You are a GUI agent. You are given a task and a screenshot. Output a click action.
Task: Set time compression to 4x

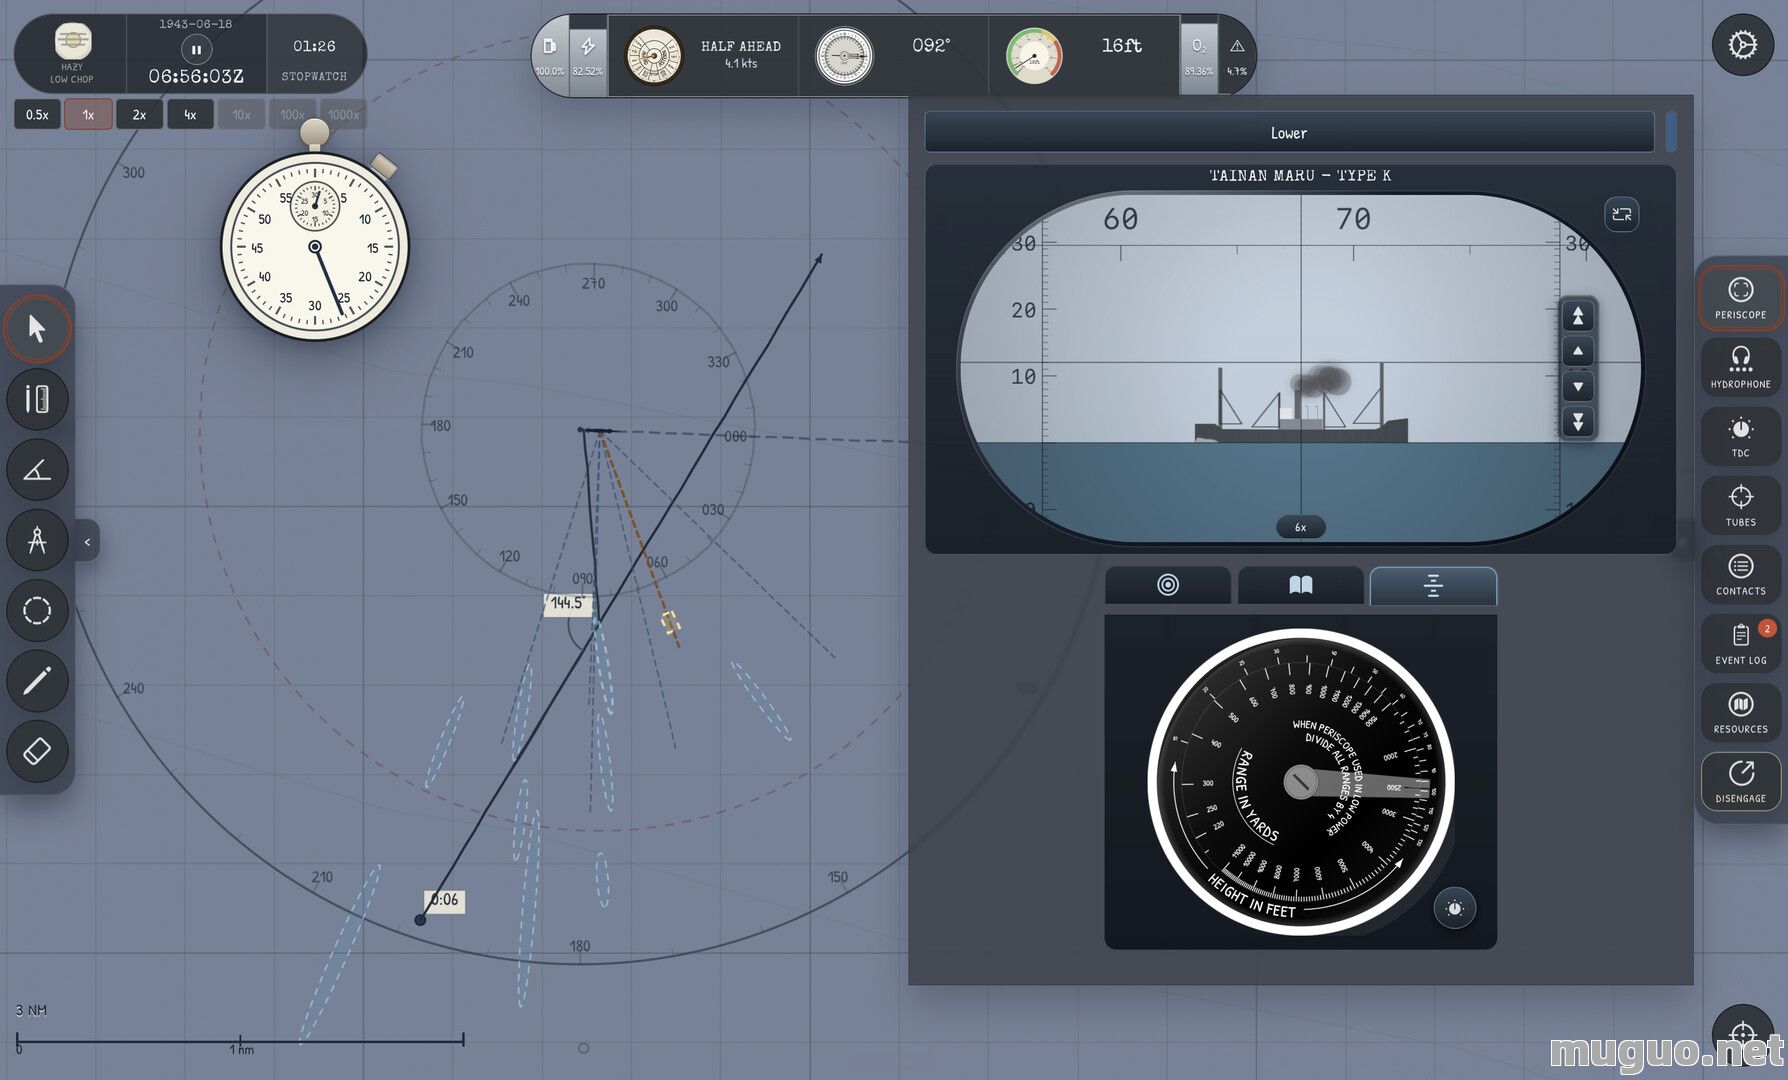pyautogui.click(x=190, y=115)
